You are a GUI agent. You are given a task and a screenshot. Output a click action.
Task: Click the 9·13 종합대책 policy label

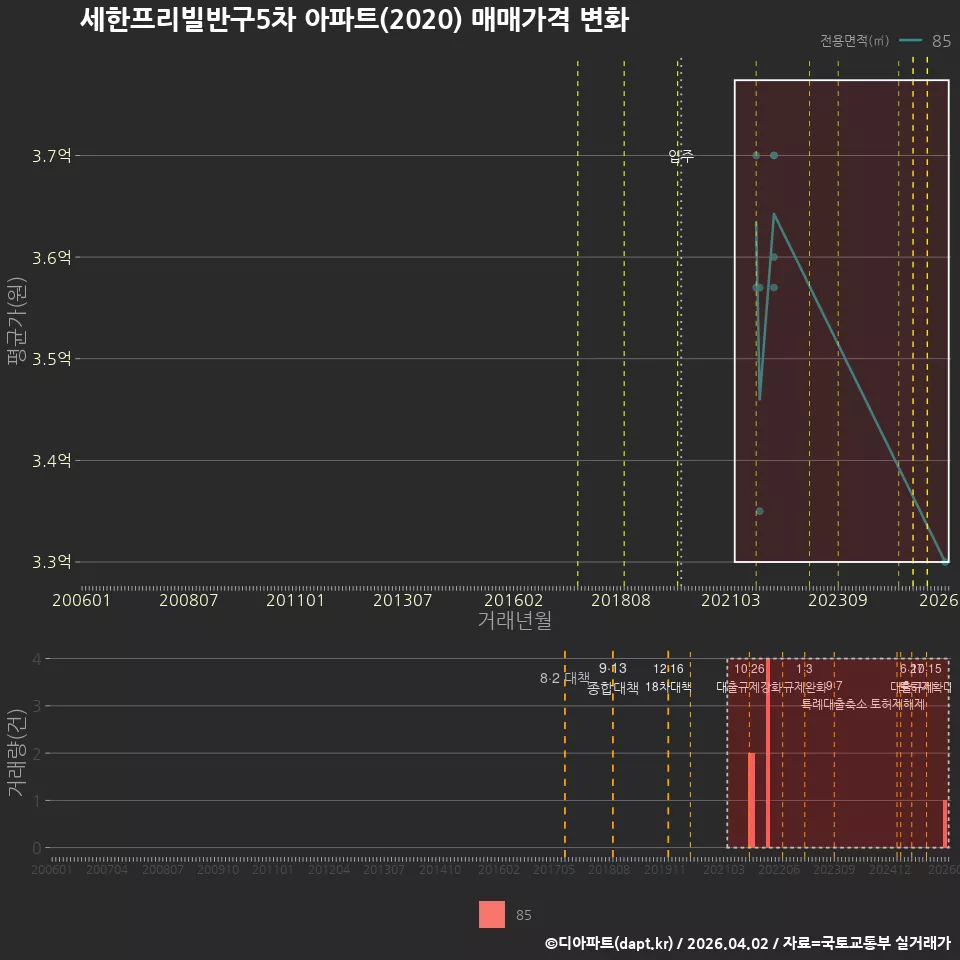pyautogui.click(x=612, y=678)
